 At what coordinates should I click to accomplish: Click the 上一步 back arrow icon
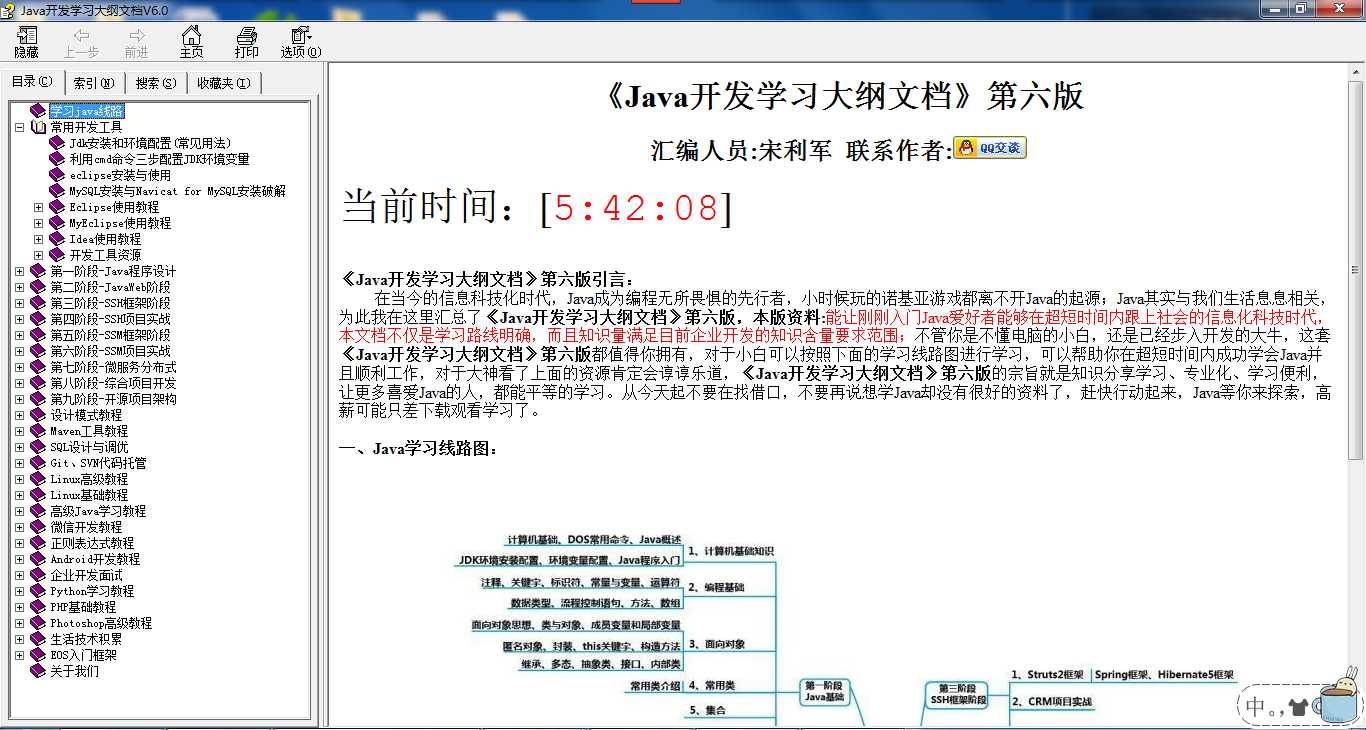[x=82, y=36]
